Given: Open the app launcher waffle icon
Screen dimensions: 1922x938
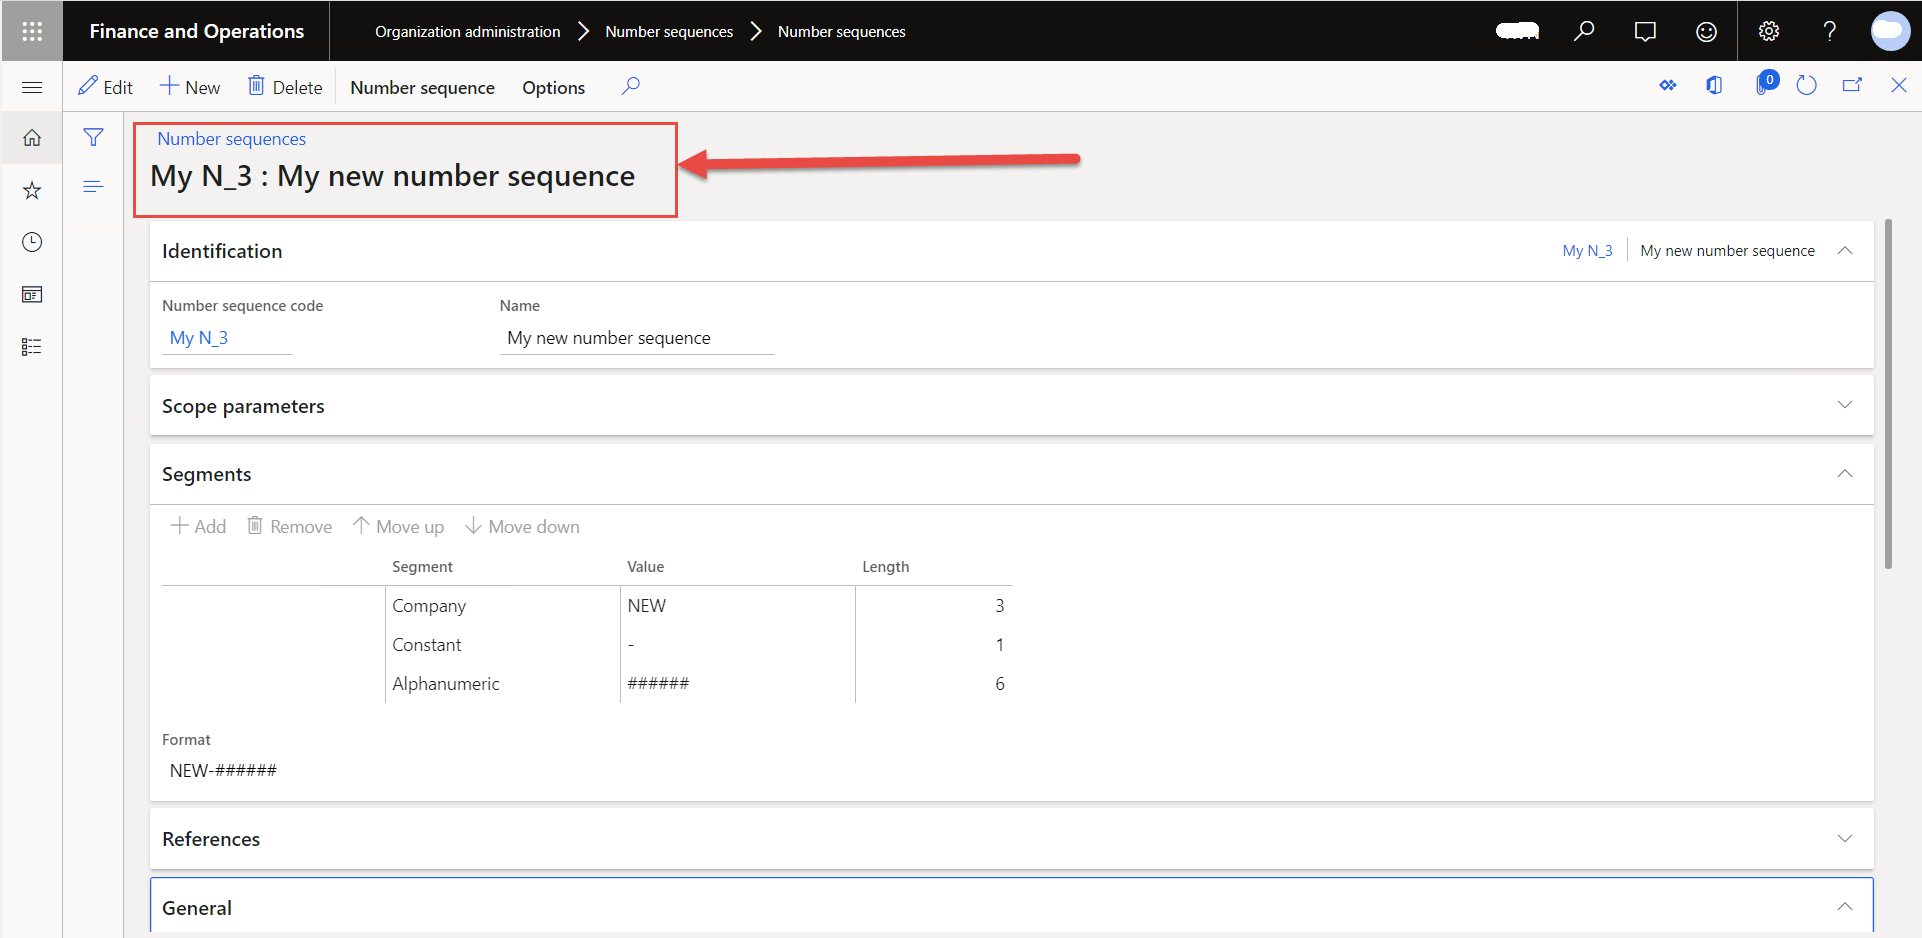Looking at the screenshot, I should 32,31.
